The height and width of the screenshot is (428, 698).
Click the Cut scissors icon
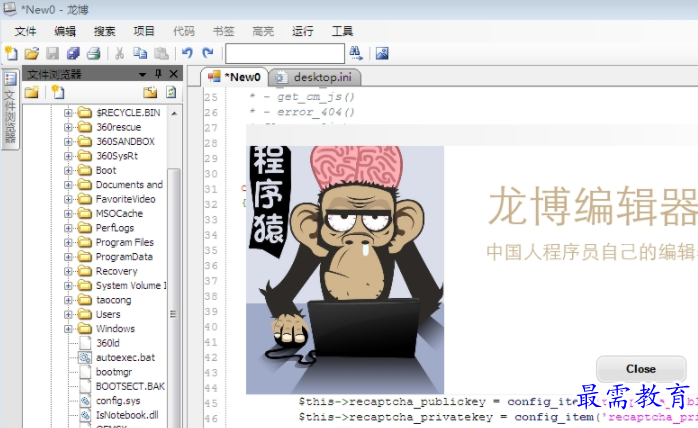119,53
